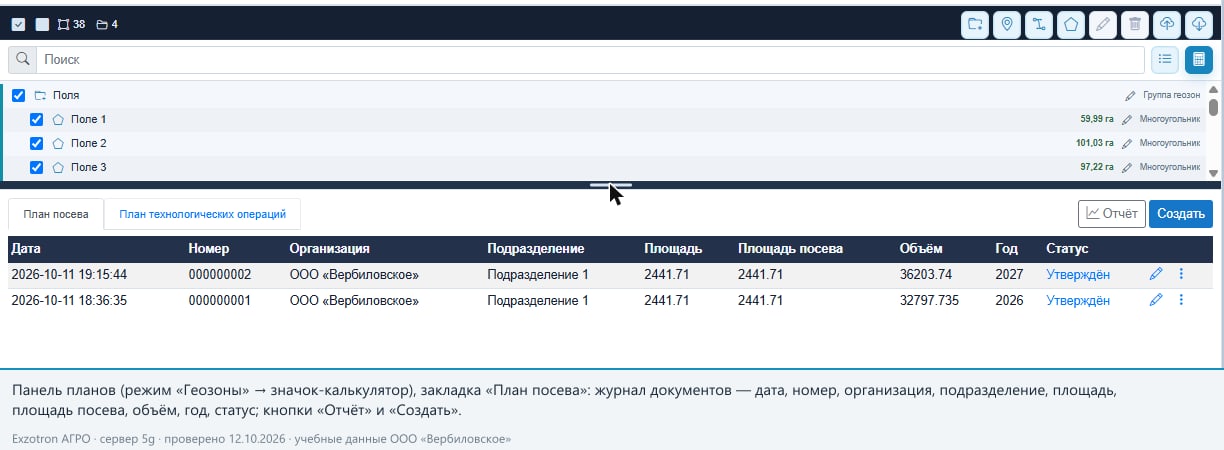The image size is (1224, 450).
Task: Click the geozone list scroll-down arrow
Action: [x=1214, y=173]
